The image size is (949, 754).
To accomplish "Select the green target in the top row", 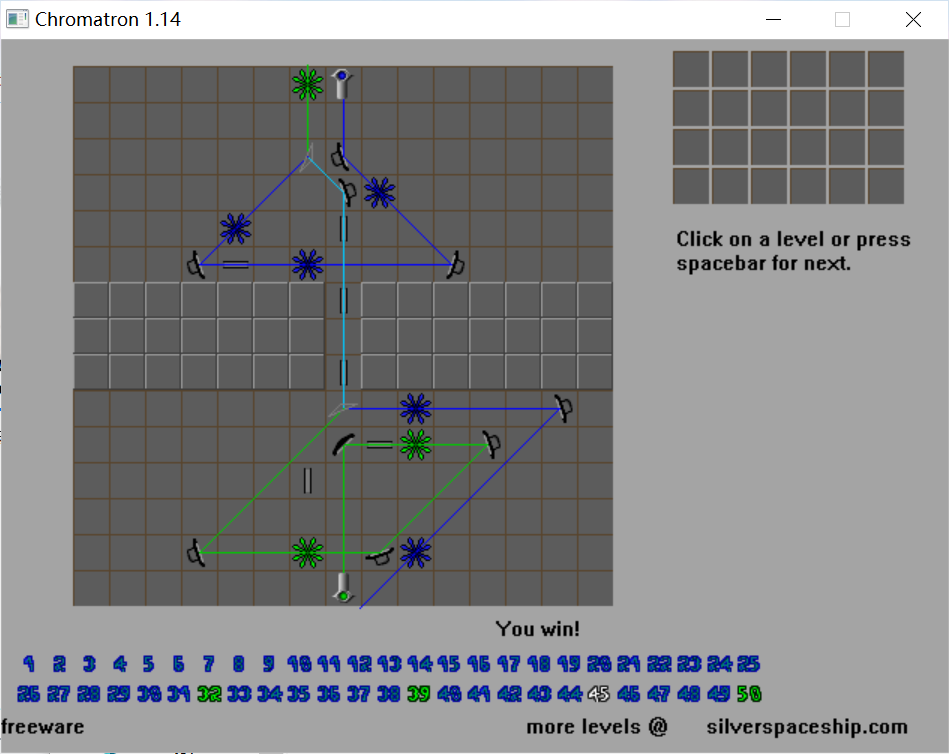I will pos(308,84).
